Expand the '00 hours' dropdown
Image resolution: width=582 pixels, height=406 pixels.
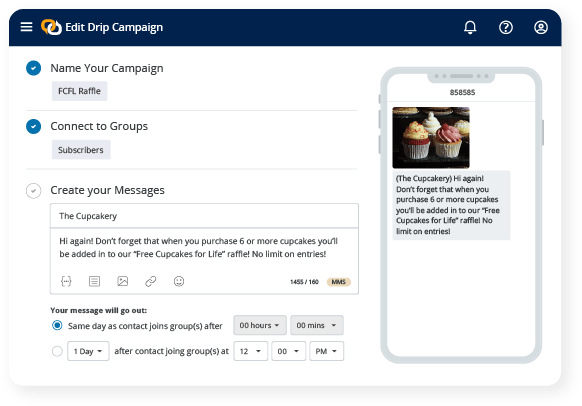[x=260, y=325]
